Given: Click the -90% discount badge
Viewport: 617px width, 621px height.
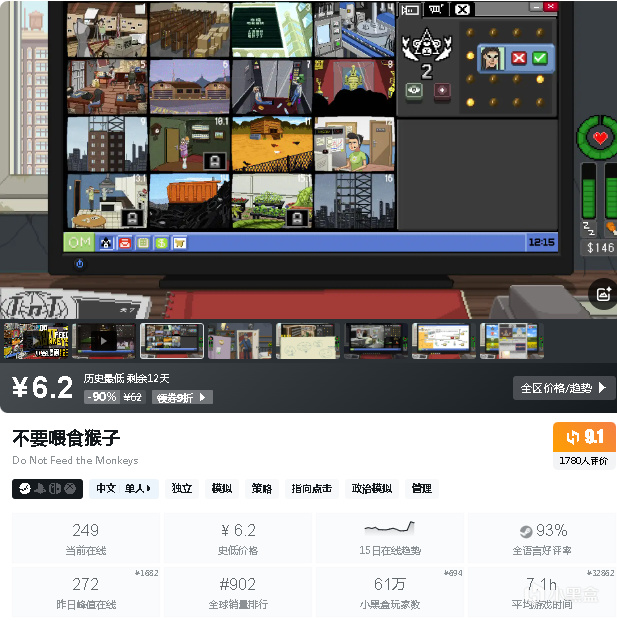Looking at the screenshot, I should pos(101,397).
